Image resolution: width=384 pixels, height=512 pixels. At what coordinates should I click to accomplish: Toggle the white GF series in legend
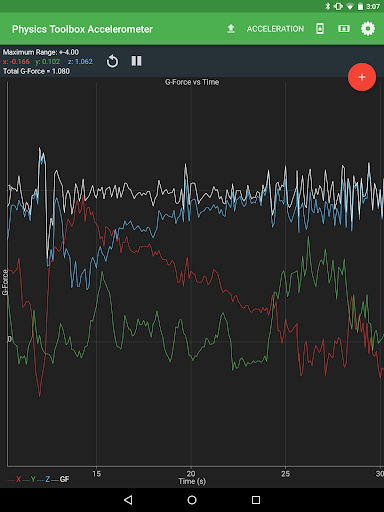click(x=60, y=479)
